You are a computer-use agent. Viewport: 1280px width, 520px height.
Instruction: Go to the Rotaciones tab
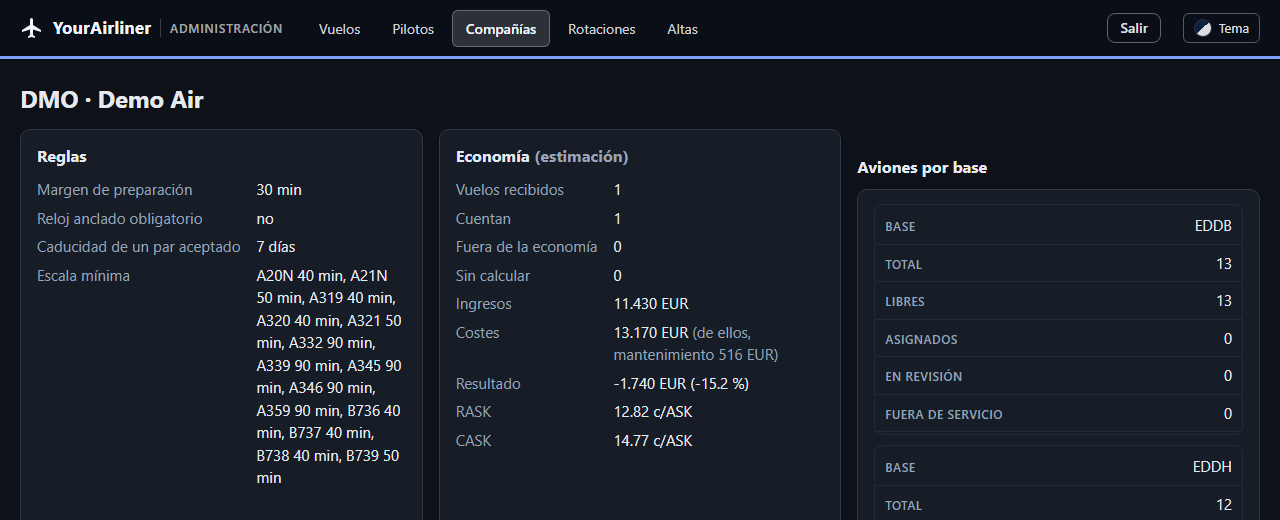[x=602, y=29]
